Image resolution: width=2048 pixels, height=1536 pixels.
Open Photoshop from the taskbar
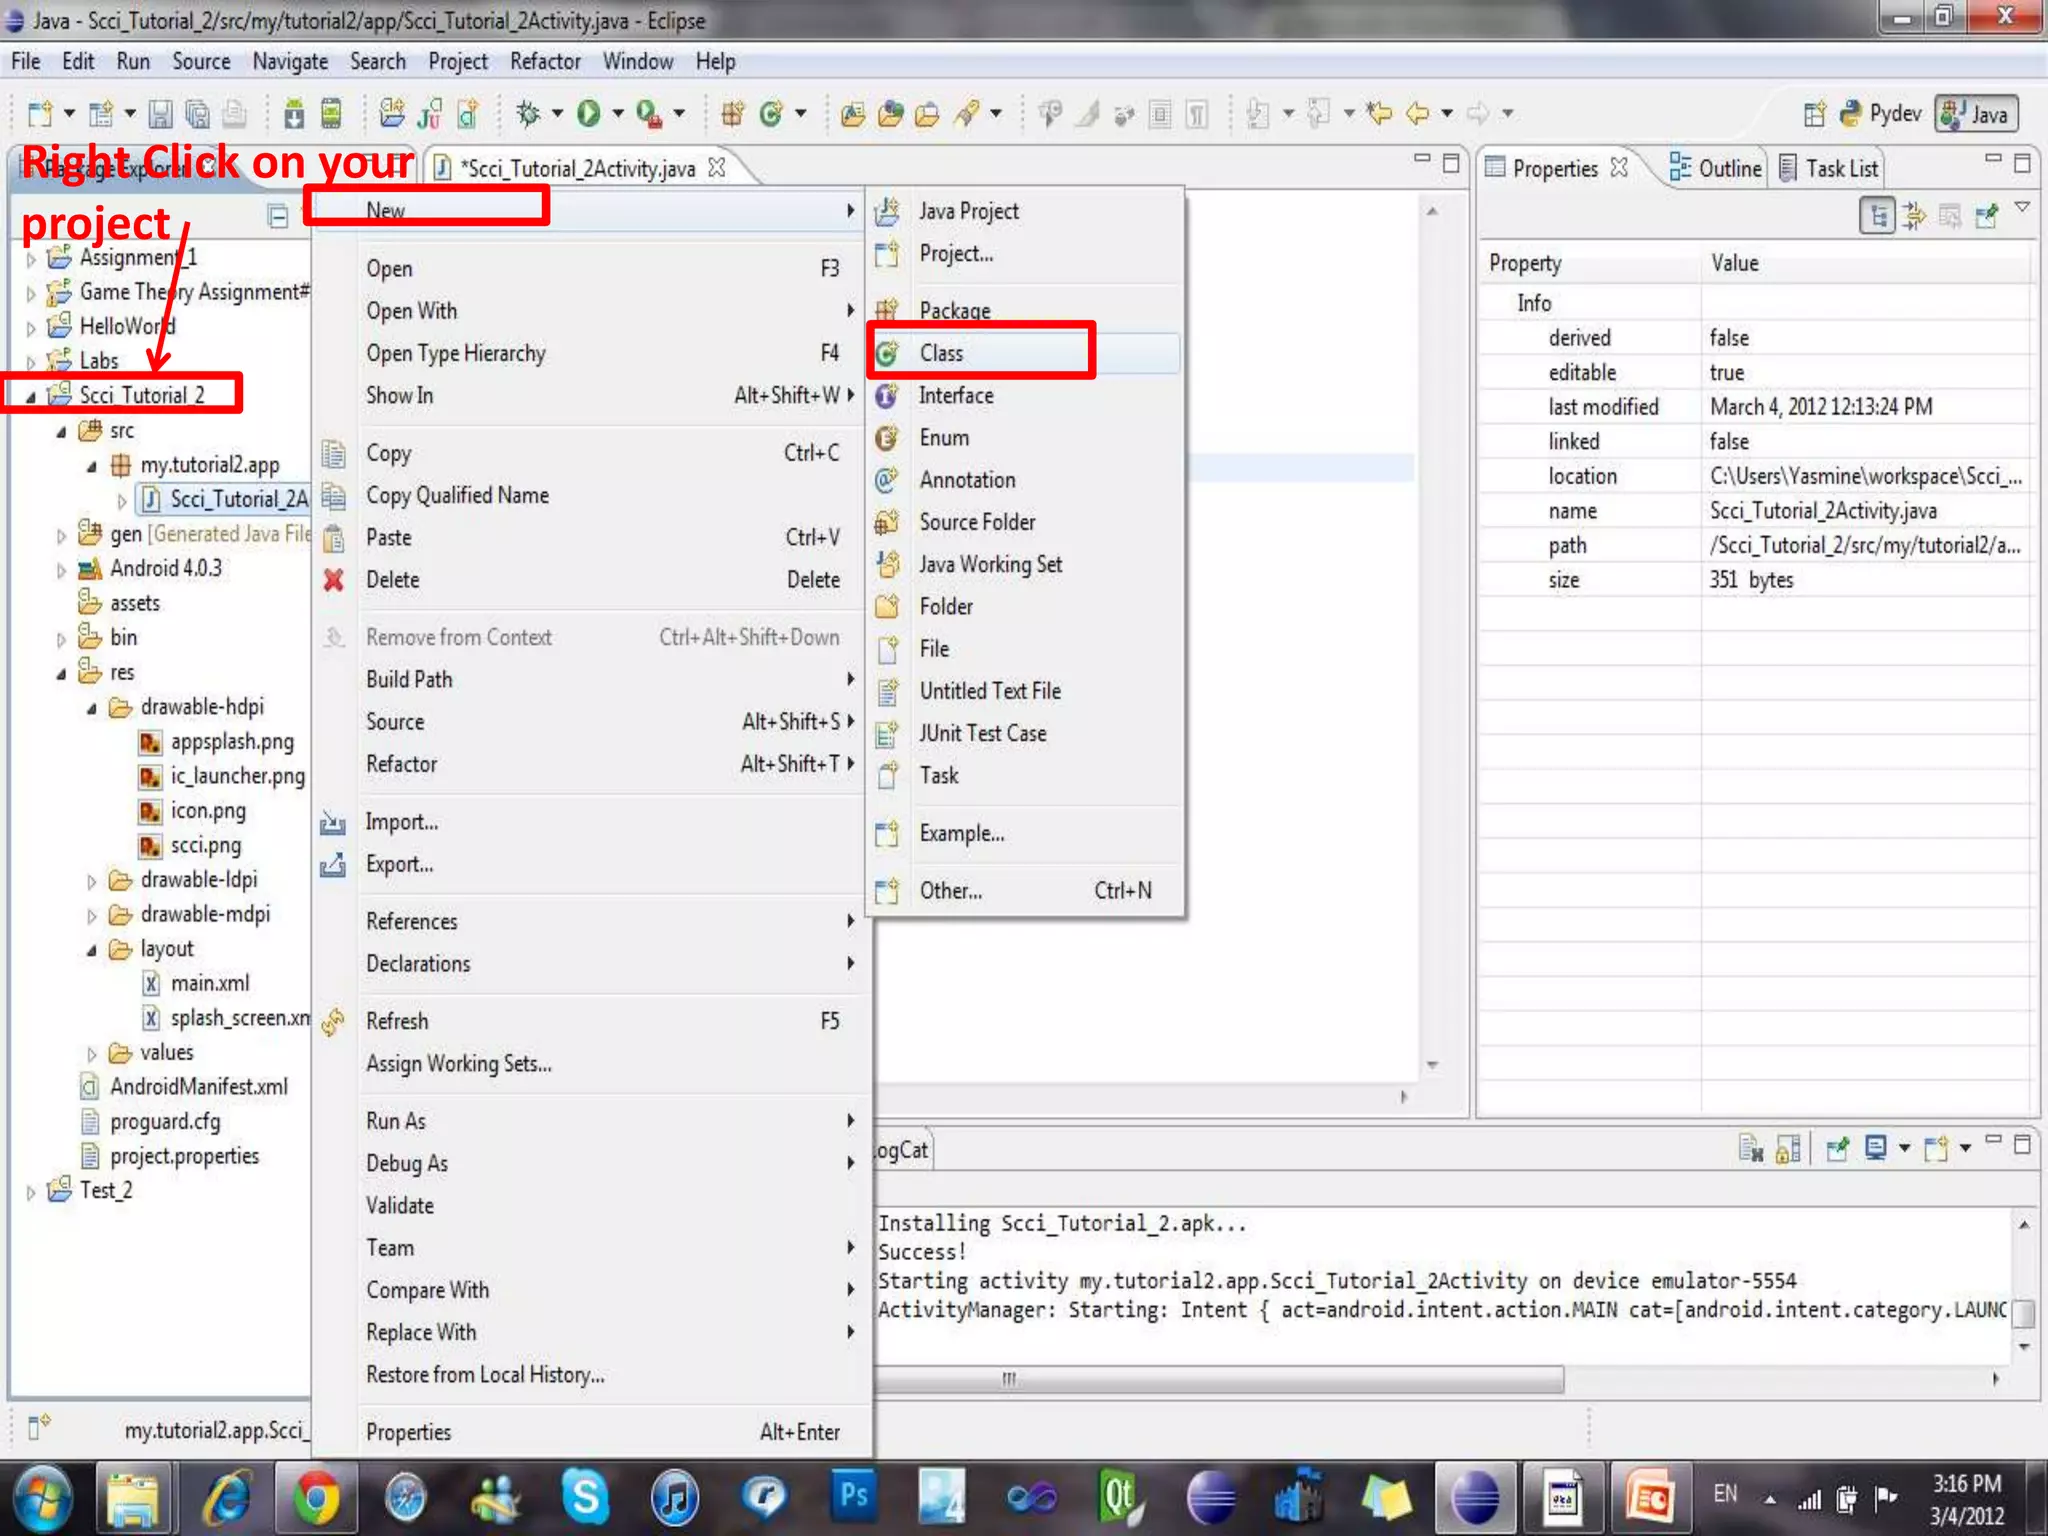(x=854, y=1495)
